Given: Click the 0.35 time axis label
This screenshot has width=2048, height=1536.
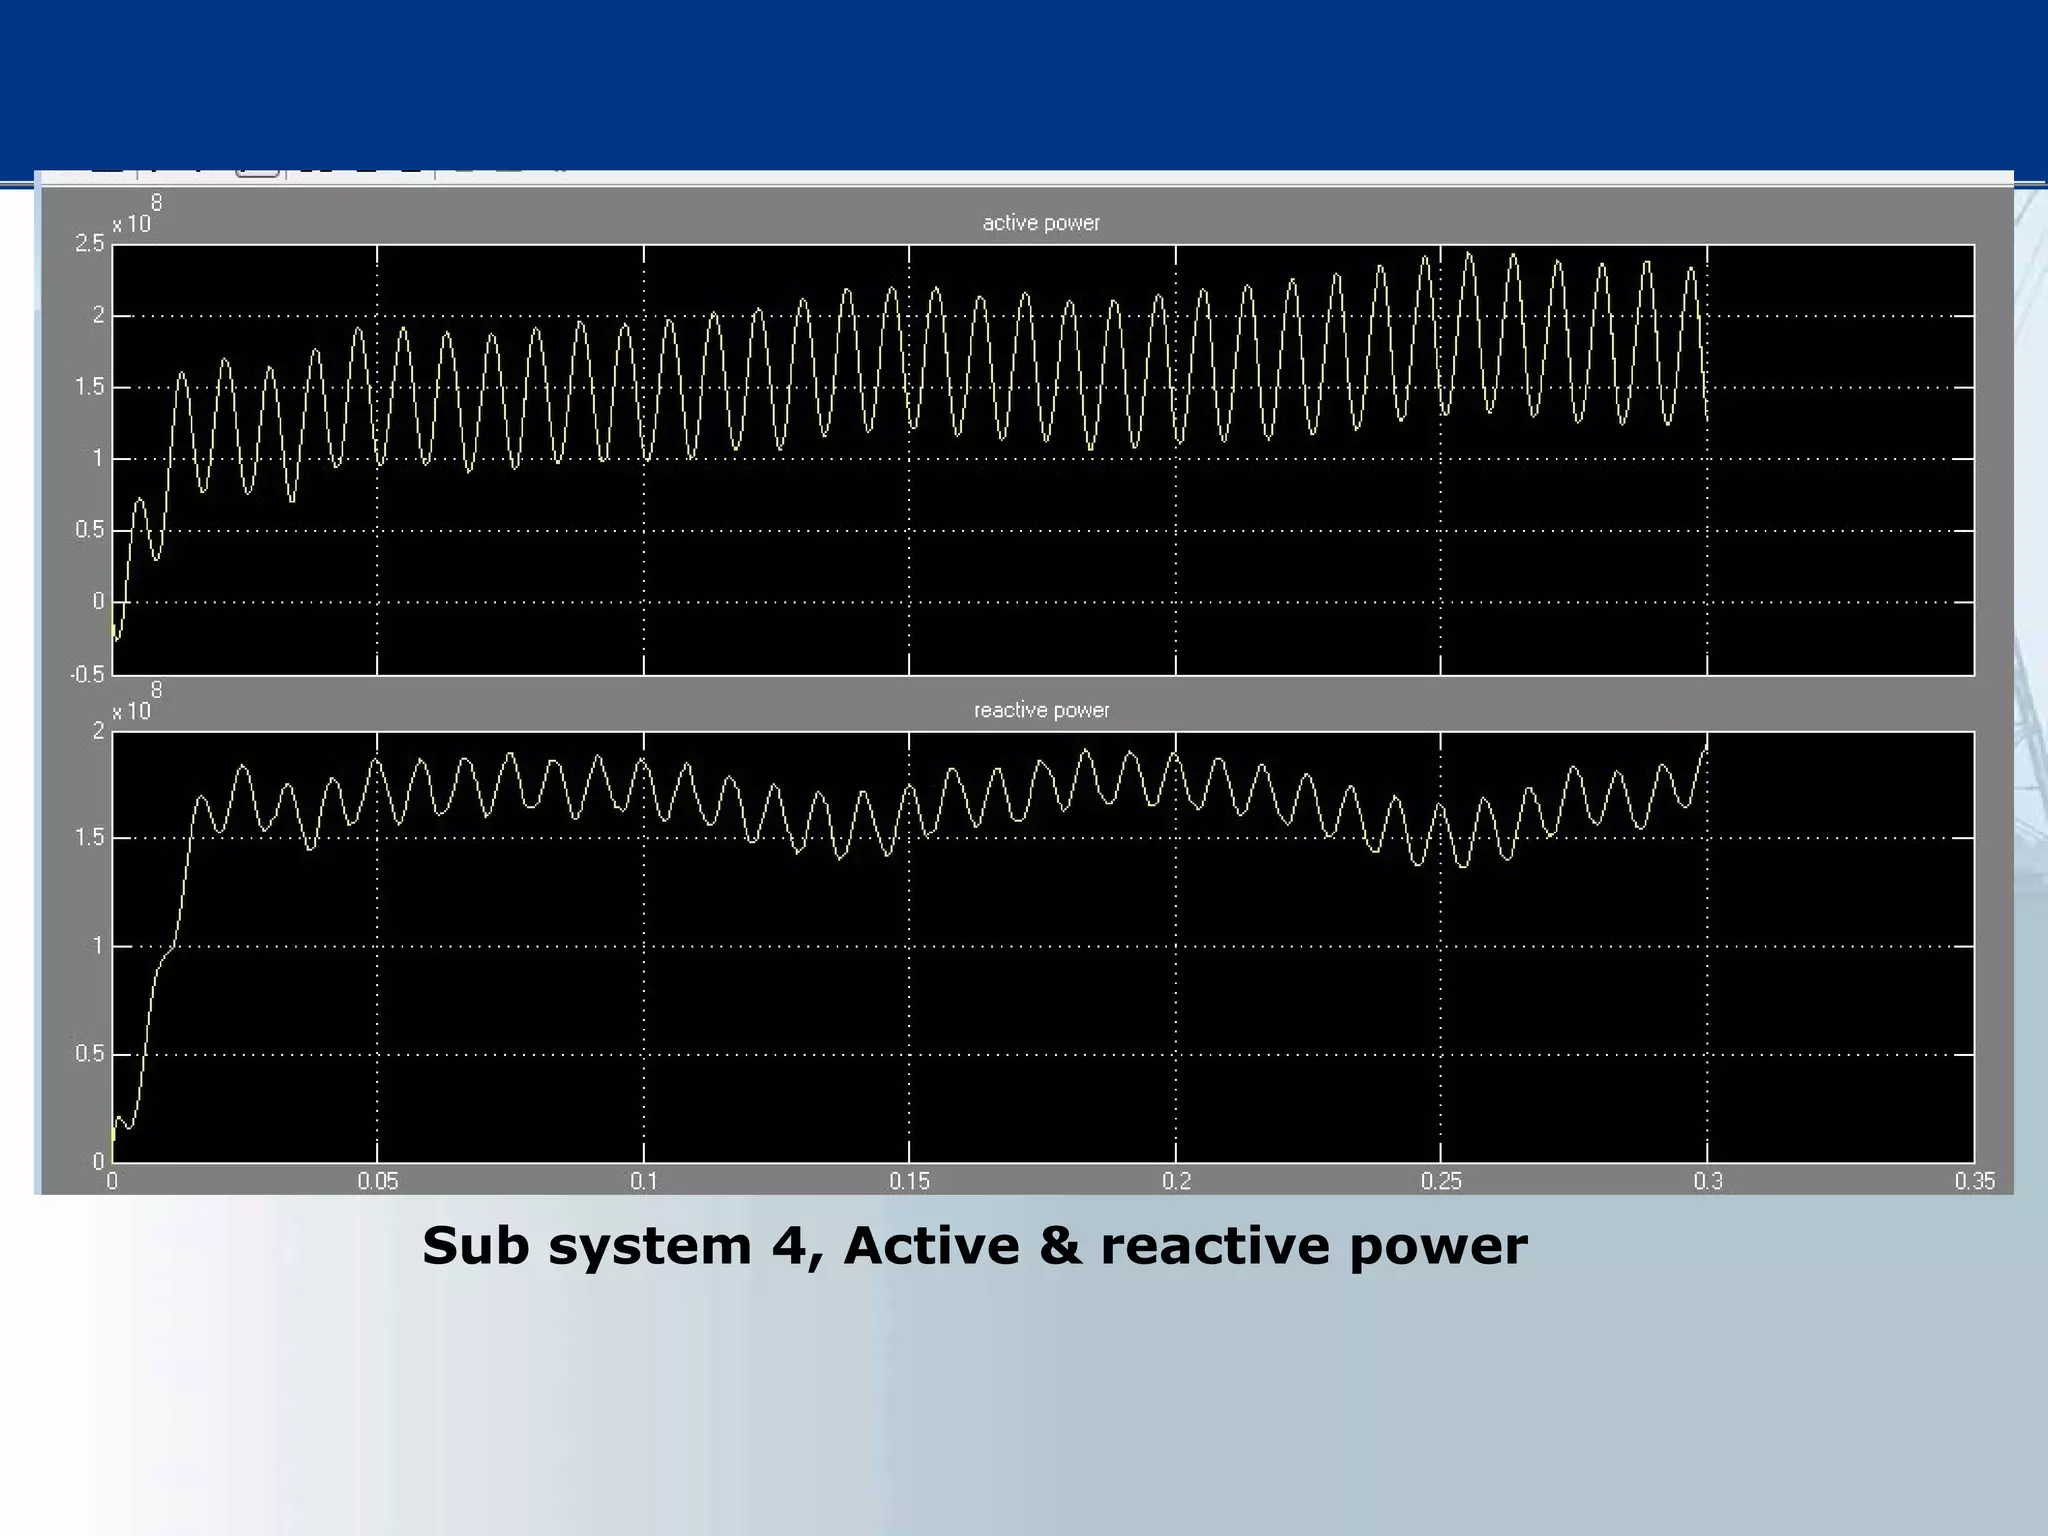Looking at the screenshot, I should 1974,1182.
